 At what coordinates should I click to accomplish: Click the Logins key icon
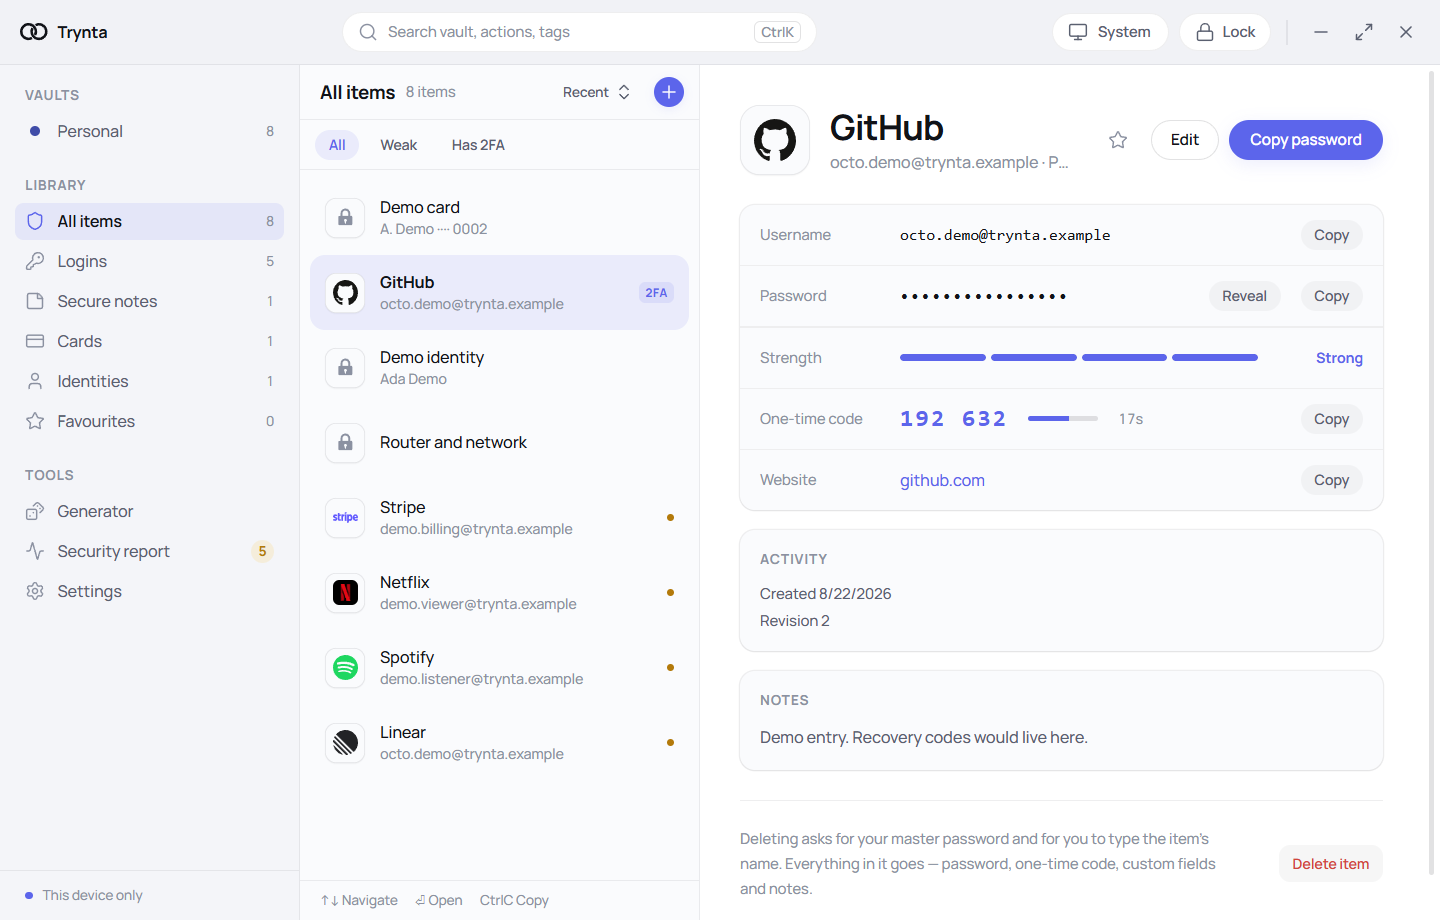point(35,261)
